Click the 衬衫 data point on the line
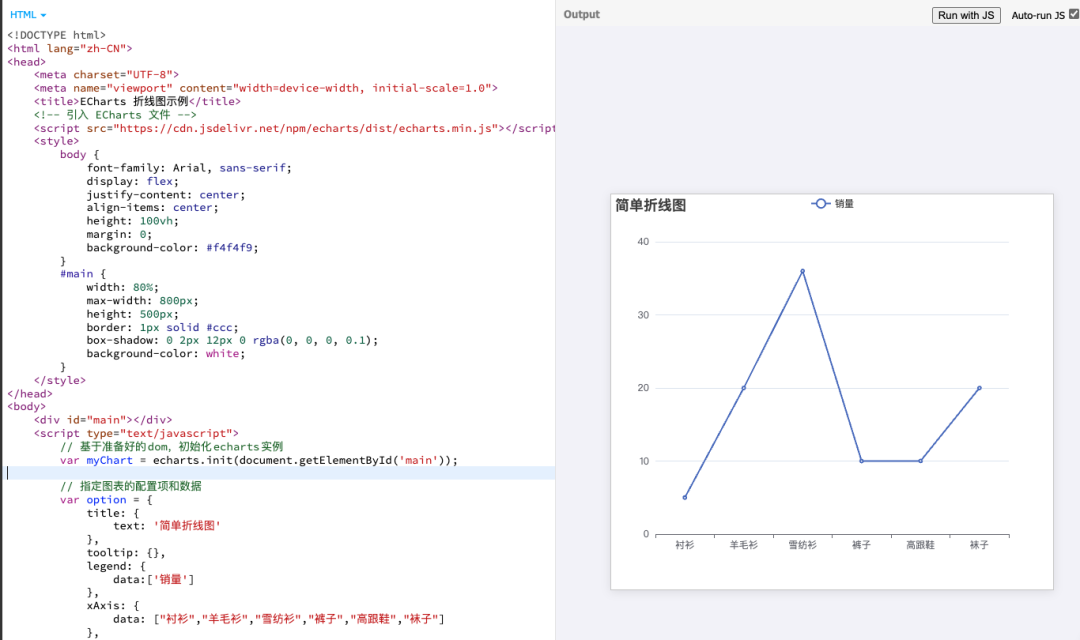Image resolution: width=1080 pixels, height=640 pixels. [x=685, y=497]
